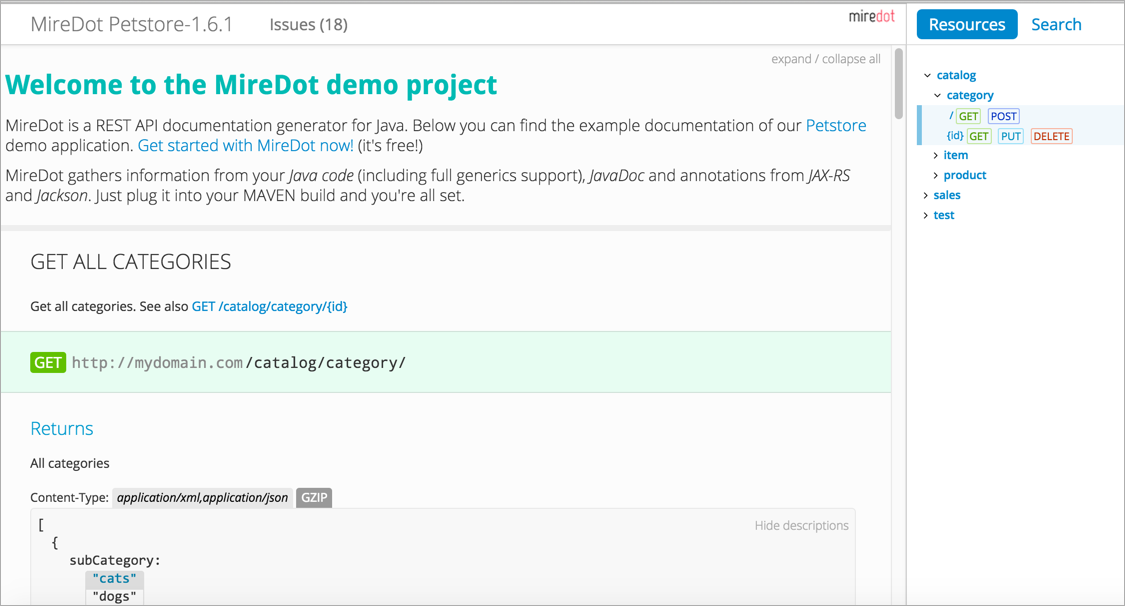Click the test tree label
Screen dimensions: 1125x606
pos(943,215)
